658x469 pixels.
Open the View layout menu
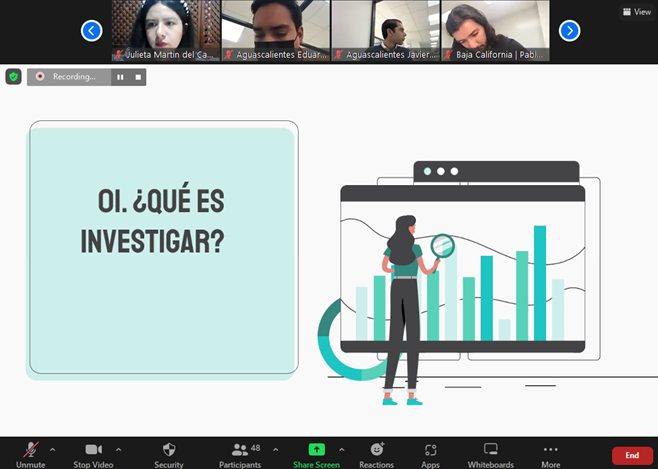(x=637, y=12)
